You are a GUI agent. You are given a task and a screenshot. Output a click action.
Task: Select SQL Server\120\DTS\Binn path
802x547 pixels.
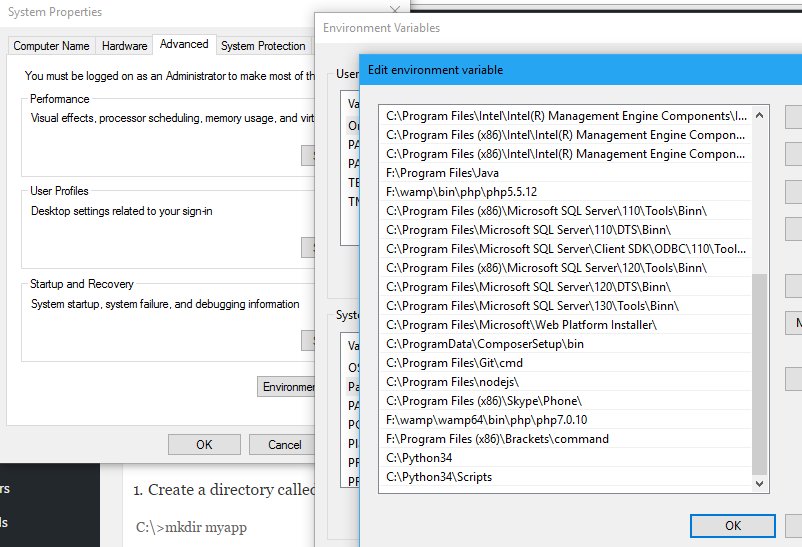pyautogui.click(x=566, y=286)
